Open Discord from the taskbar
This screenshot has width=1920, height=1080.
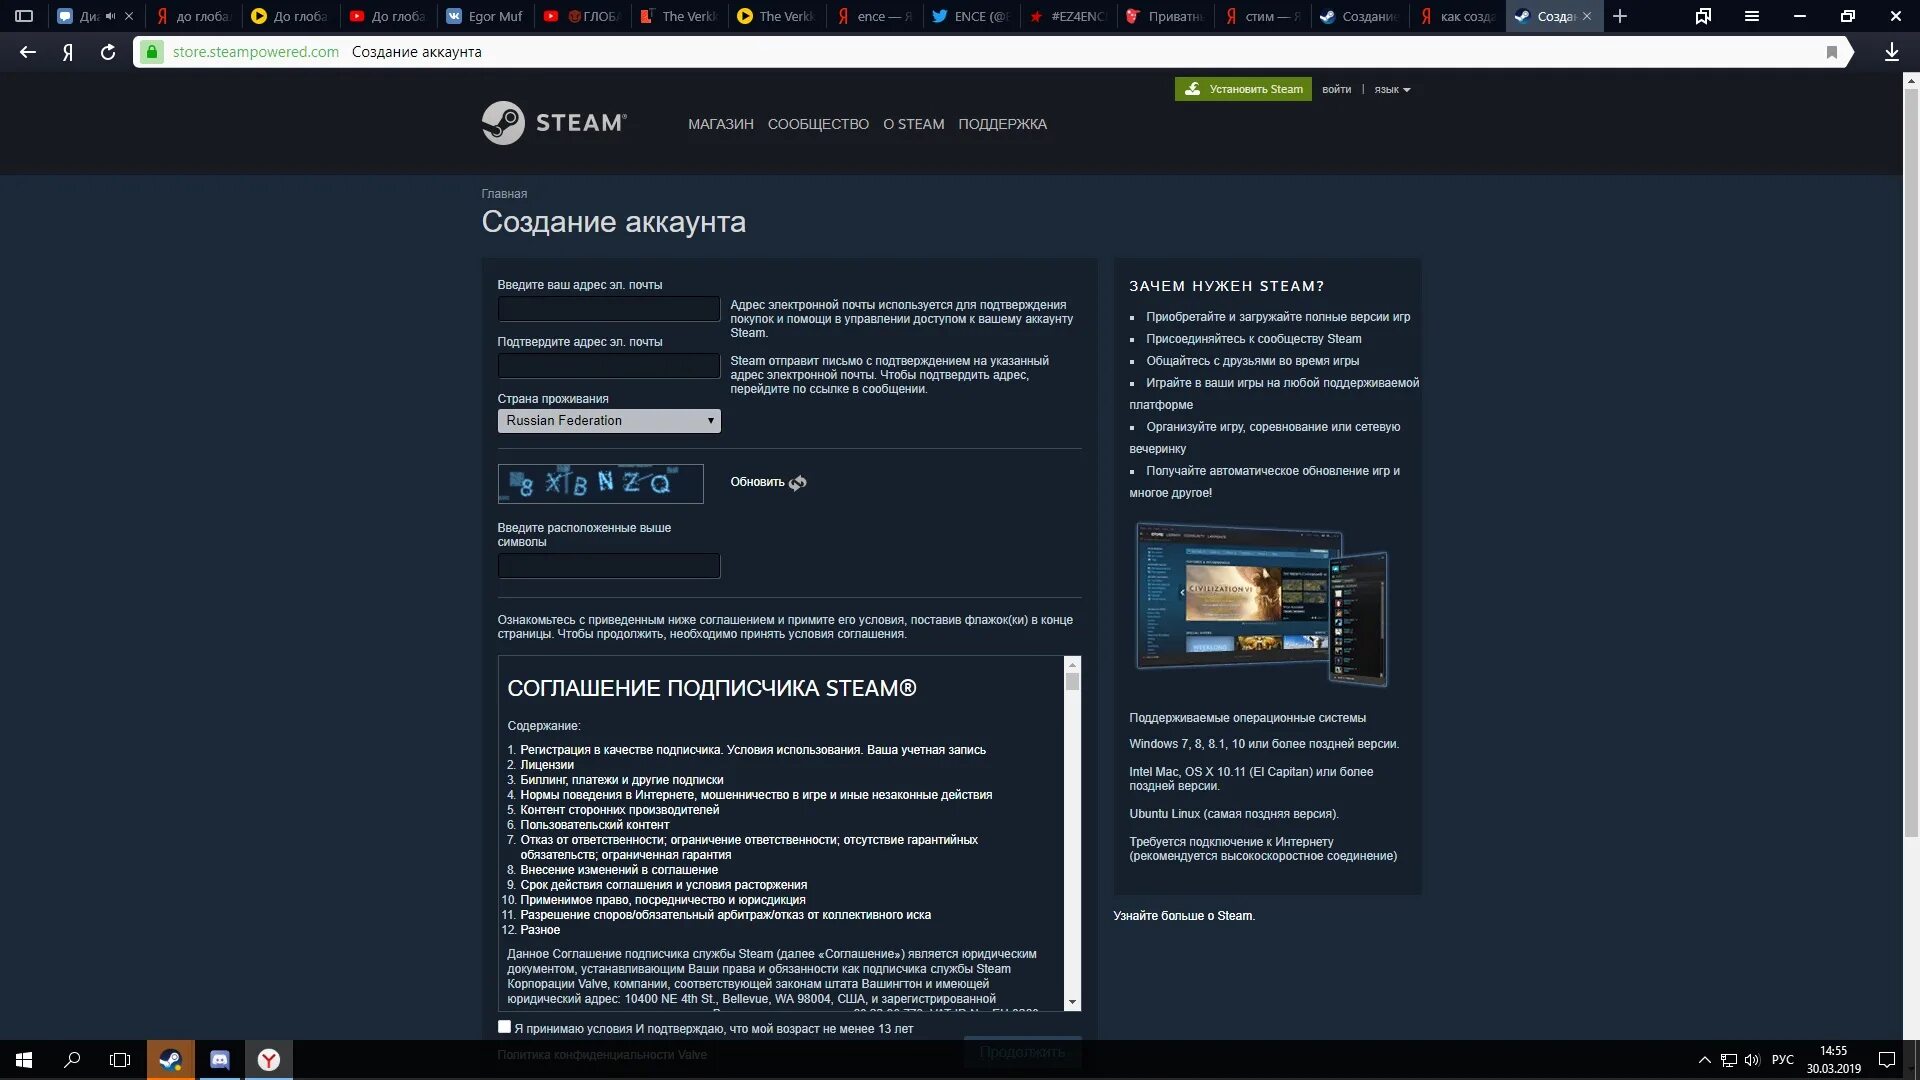(x=220, y=1060)
